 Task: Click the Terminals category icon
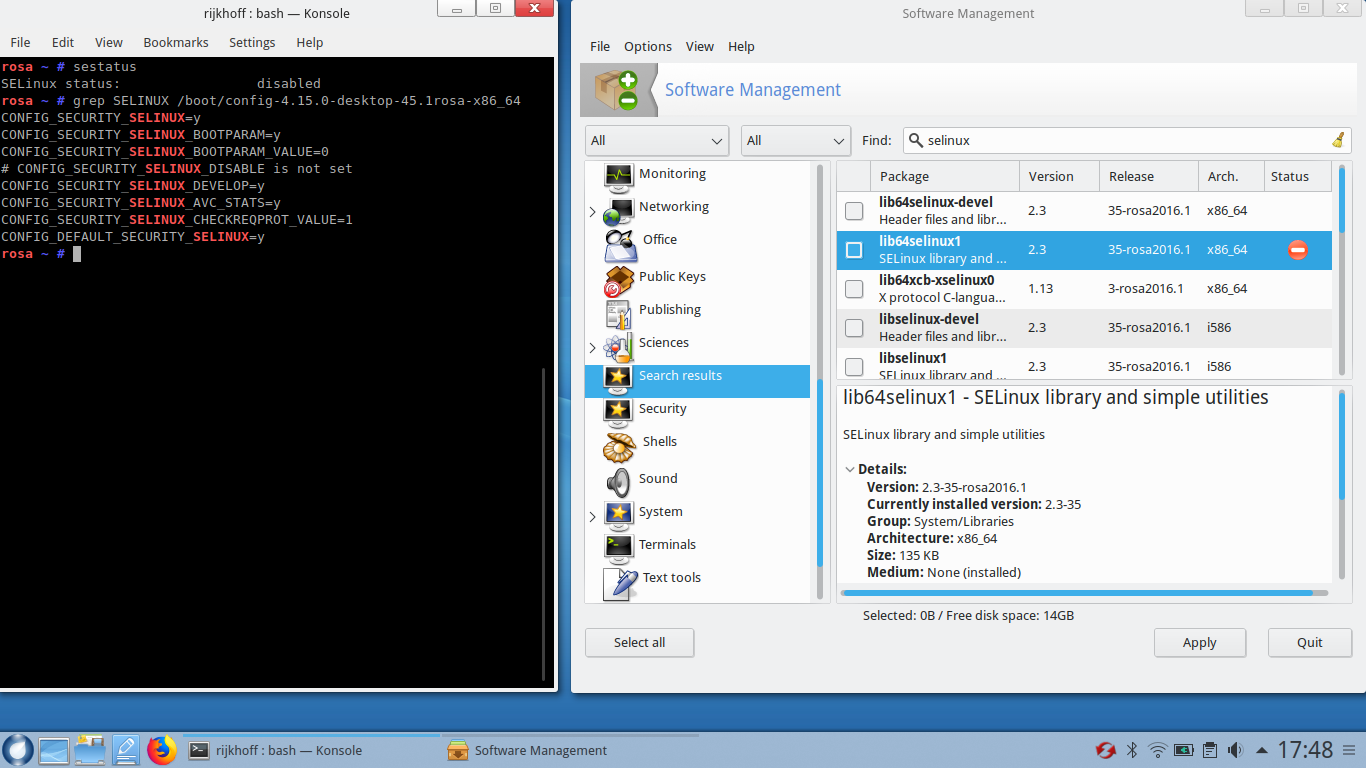pyautogui.click(x=619, y=547)
